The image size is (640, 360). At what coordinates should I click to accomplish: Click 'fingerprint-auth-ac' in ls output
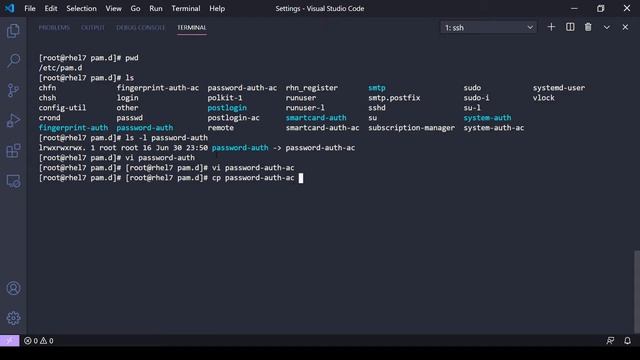tap(158, 88)
